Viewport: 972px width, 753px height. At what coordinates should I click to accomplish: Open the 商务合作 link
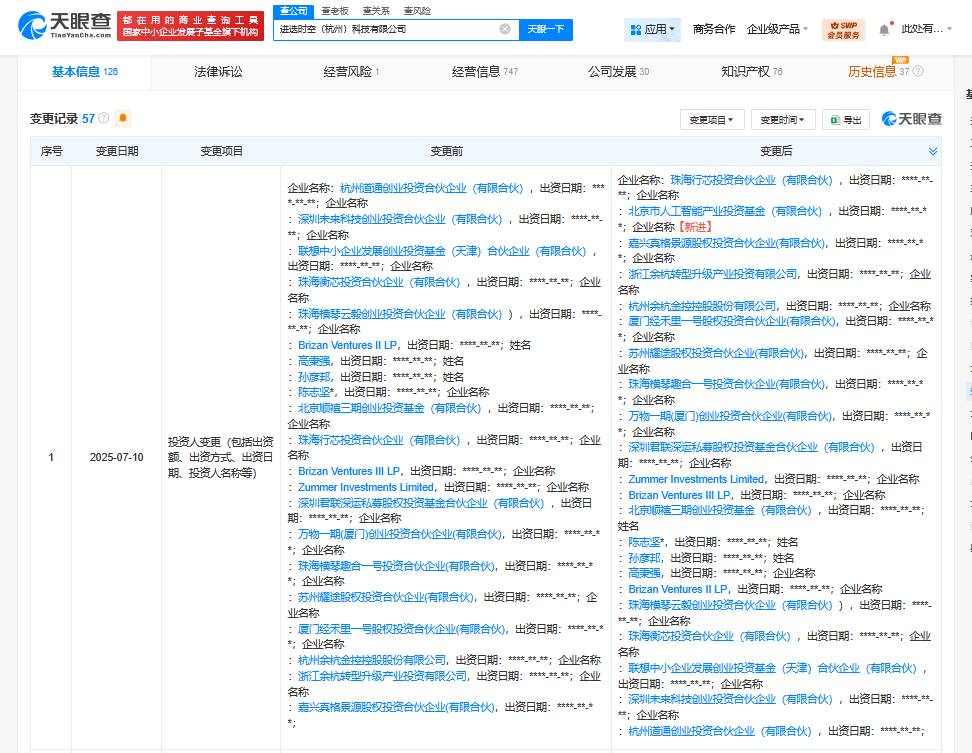tap(713, 30)
